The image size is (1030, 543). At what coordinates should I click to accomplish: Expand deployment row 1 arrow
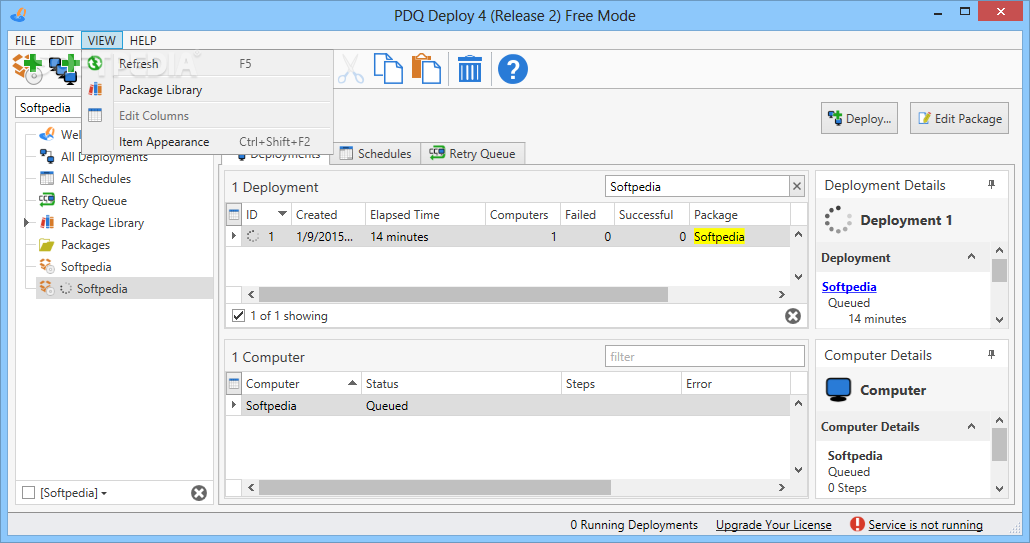(x=233, y=236)
